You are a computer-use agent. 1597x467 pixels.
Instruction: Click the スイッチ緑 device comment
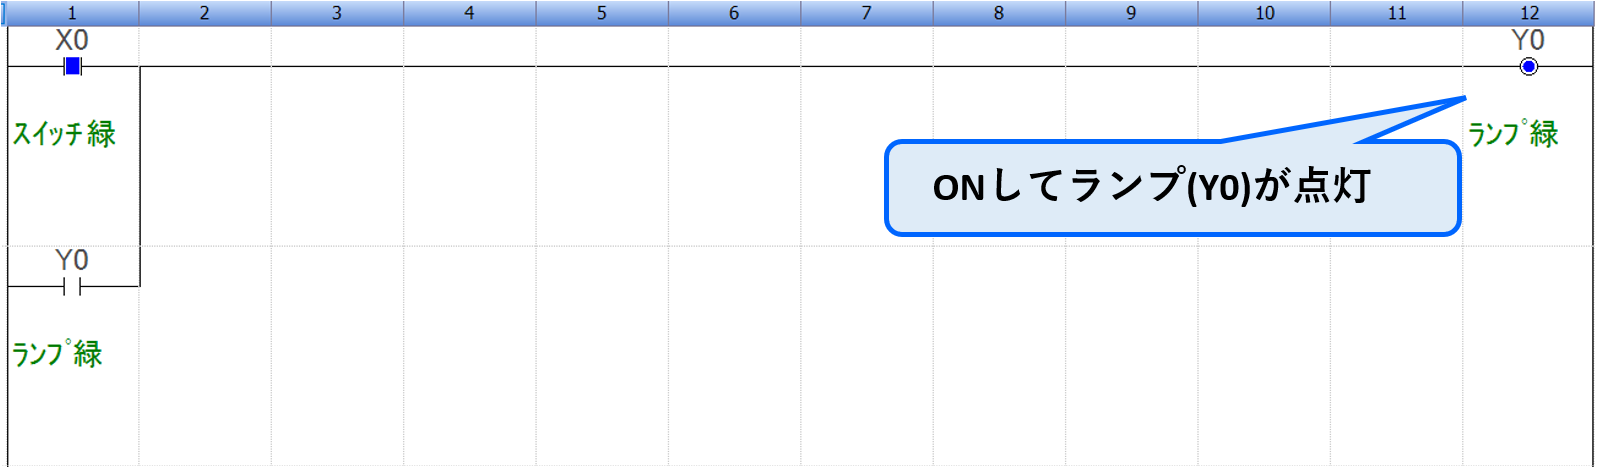point(64,134)
